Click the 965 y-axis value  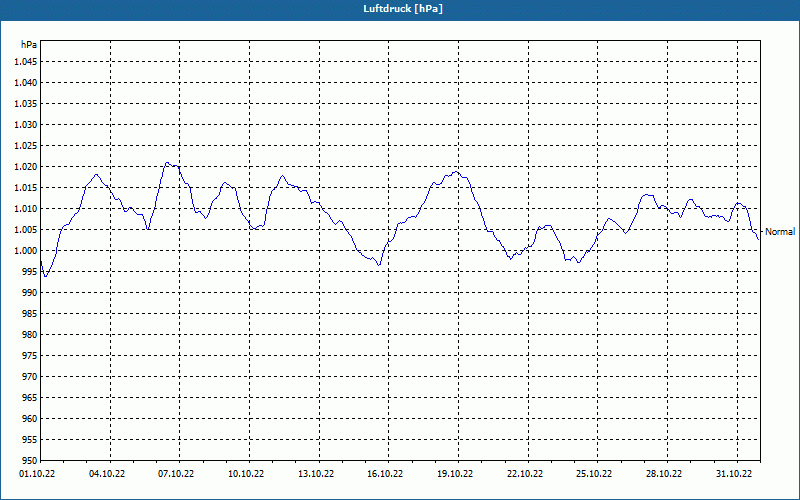pyautogui.click(x=30, y=397)
